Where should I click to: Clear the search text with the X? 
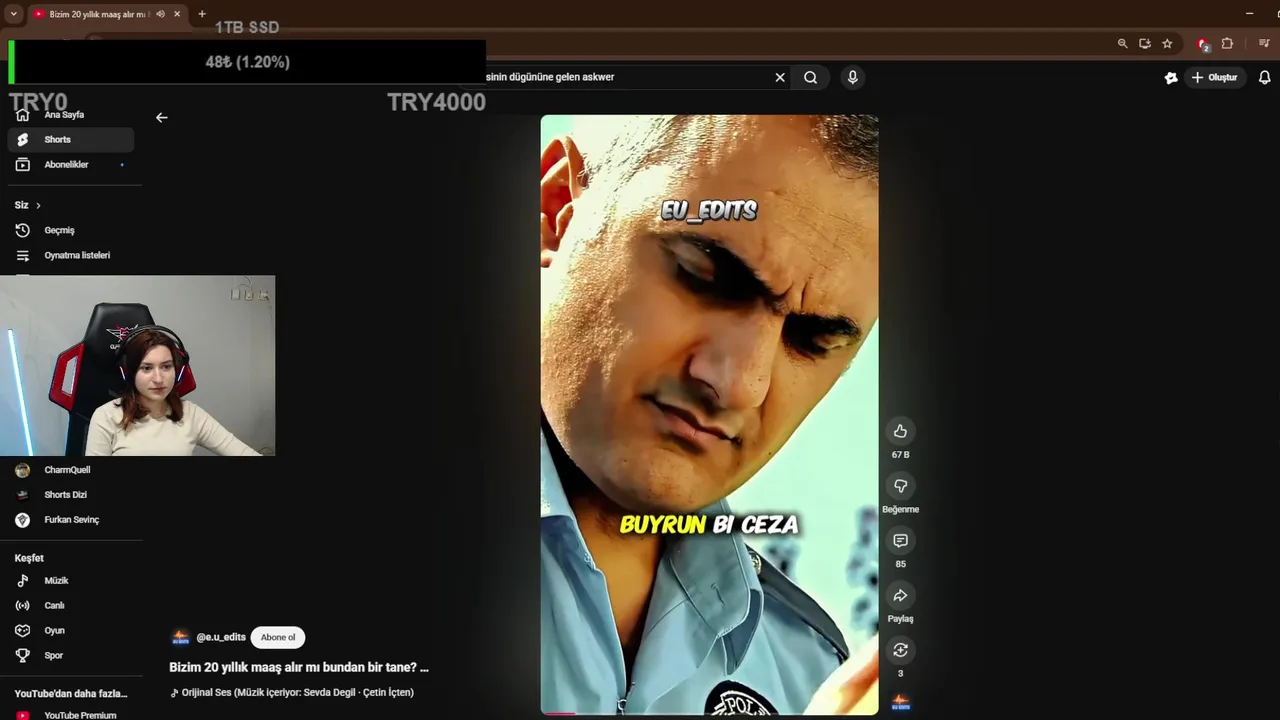click(x=780, y=77)
